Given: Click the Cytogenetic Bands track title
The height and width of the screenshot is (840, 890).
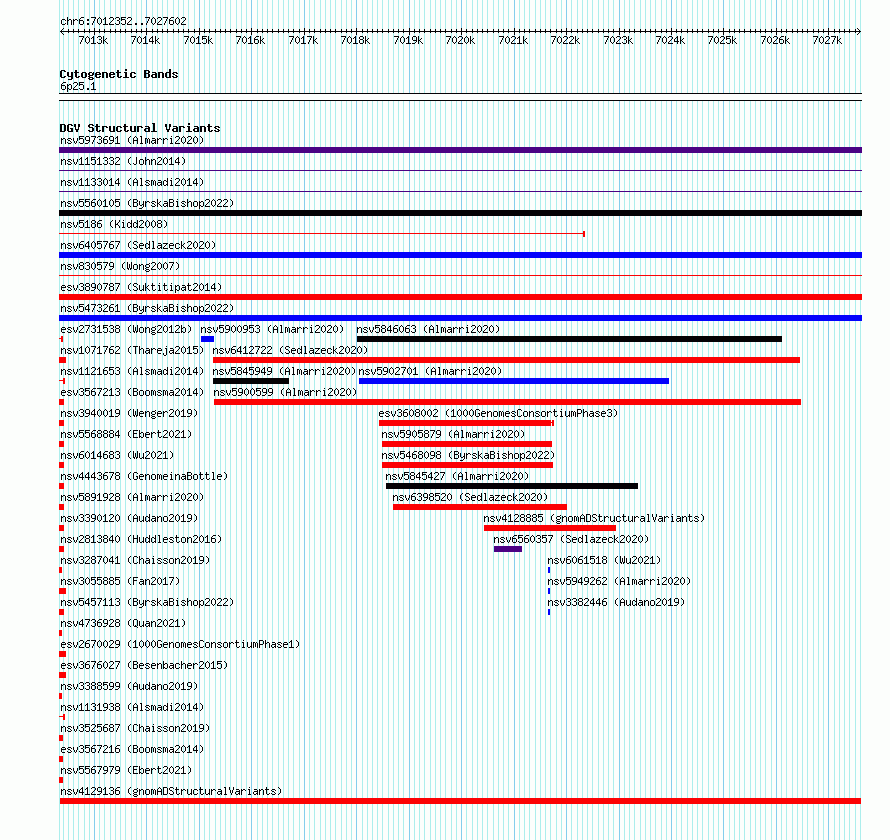Looking at the screenshot, I should tap(119, 74).
